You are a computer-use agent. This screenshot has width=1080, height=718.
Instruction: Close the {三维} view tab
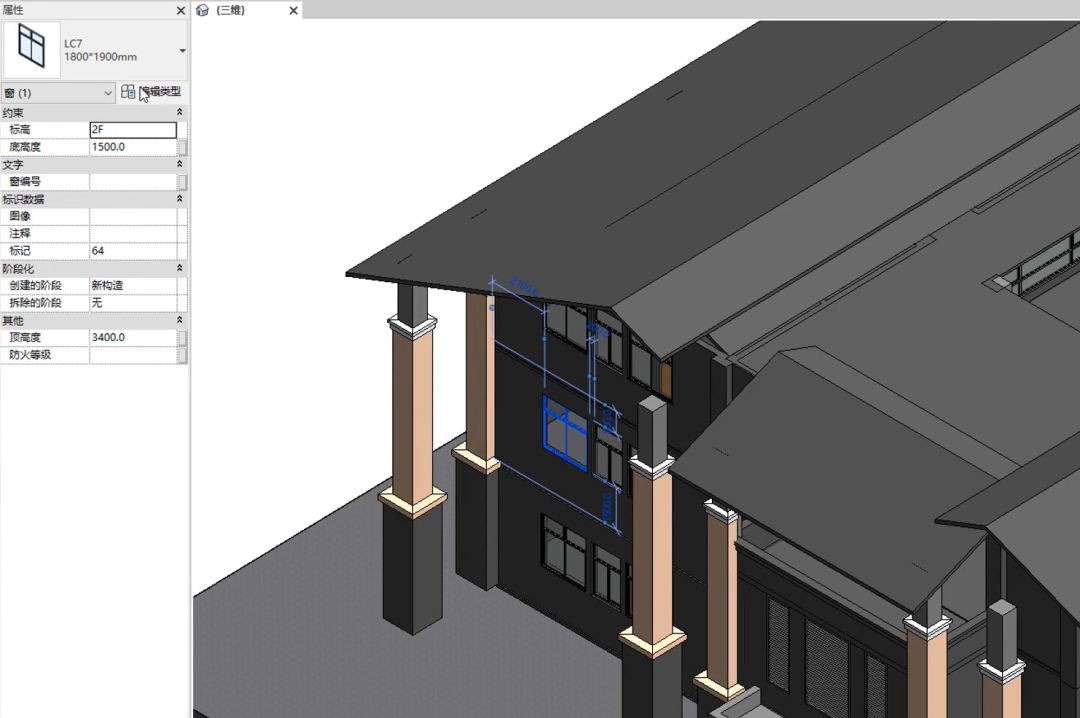click(x=293, y=10)
